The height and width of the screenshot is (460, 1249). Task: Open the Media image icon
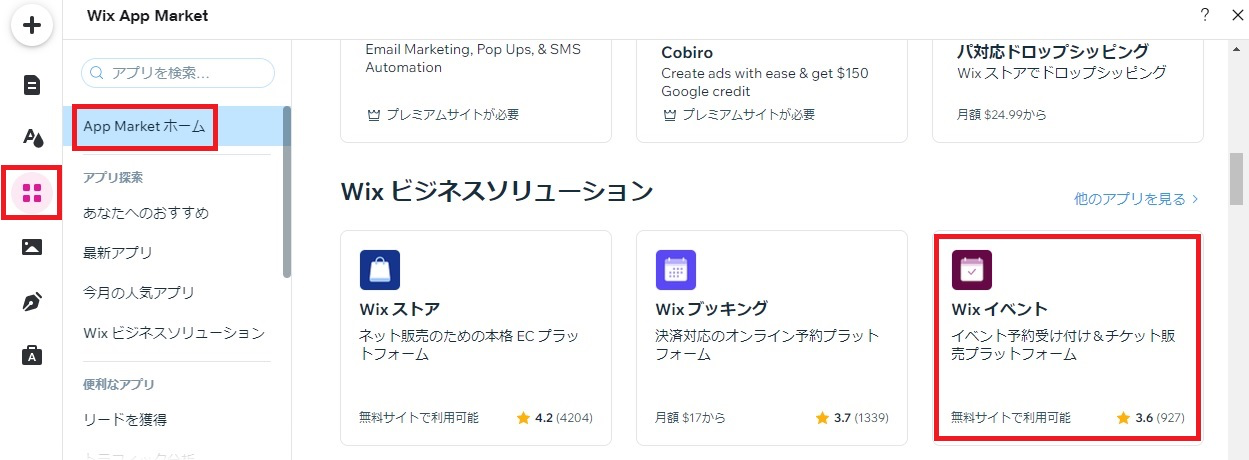coord(31,247)
